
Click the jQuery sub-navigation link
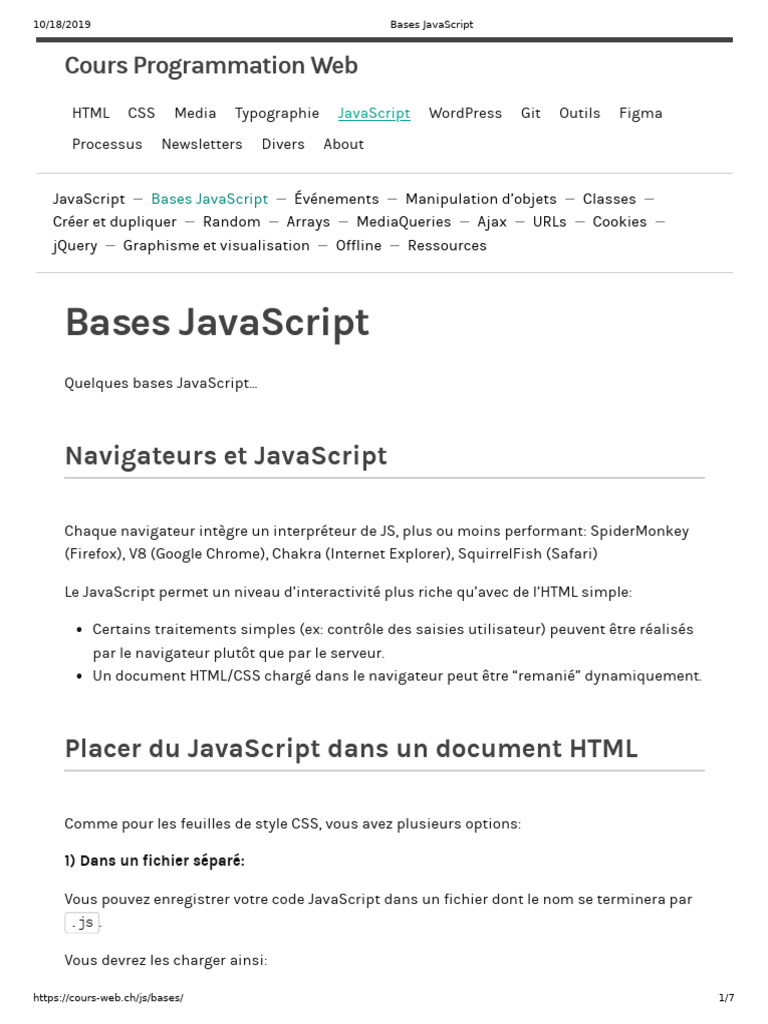[x=75, y=246]
